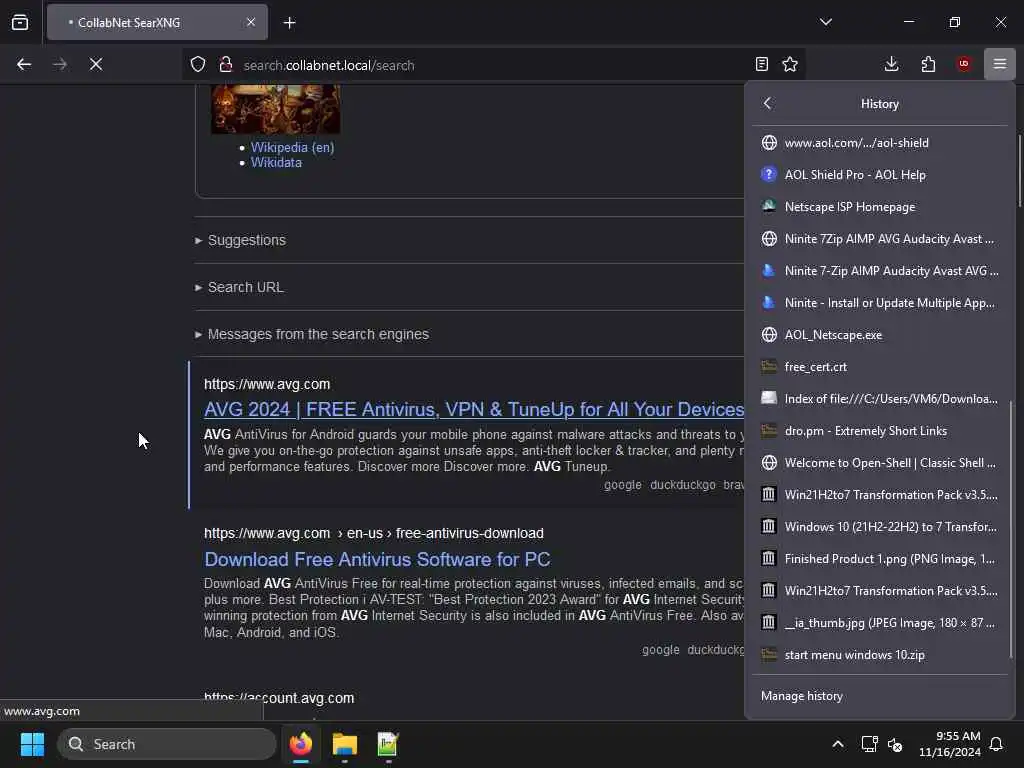Close the application hamburger menu
The height and width of the screenshot is (768, 1024).
1000,64
